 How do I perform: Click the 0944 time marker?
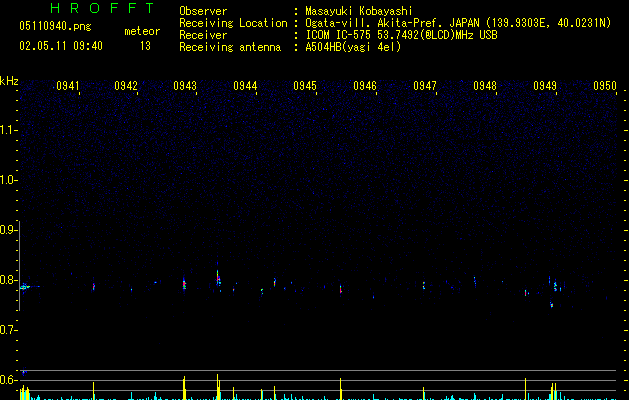(x=245, y=86)
